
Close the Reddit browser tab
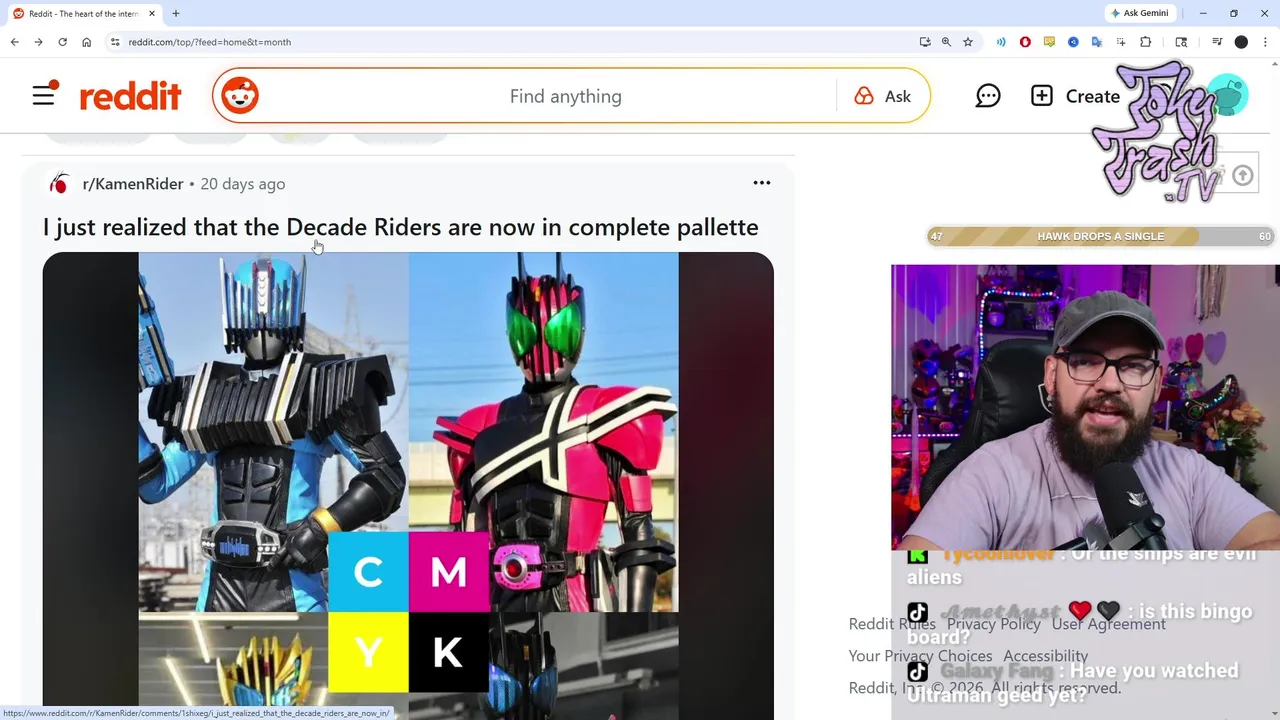click(152, 14)
